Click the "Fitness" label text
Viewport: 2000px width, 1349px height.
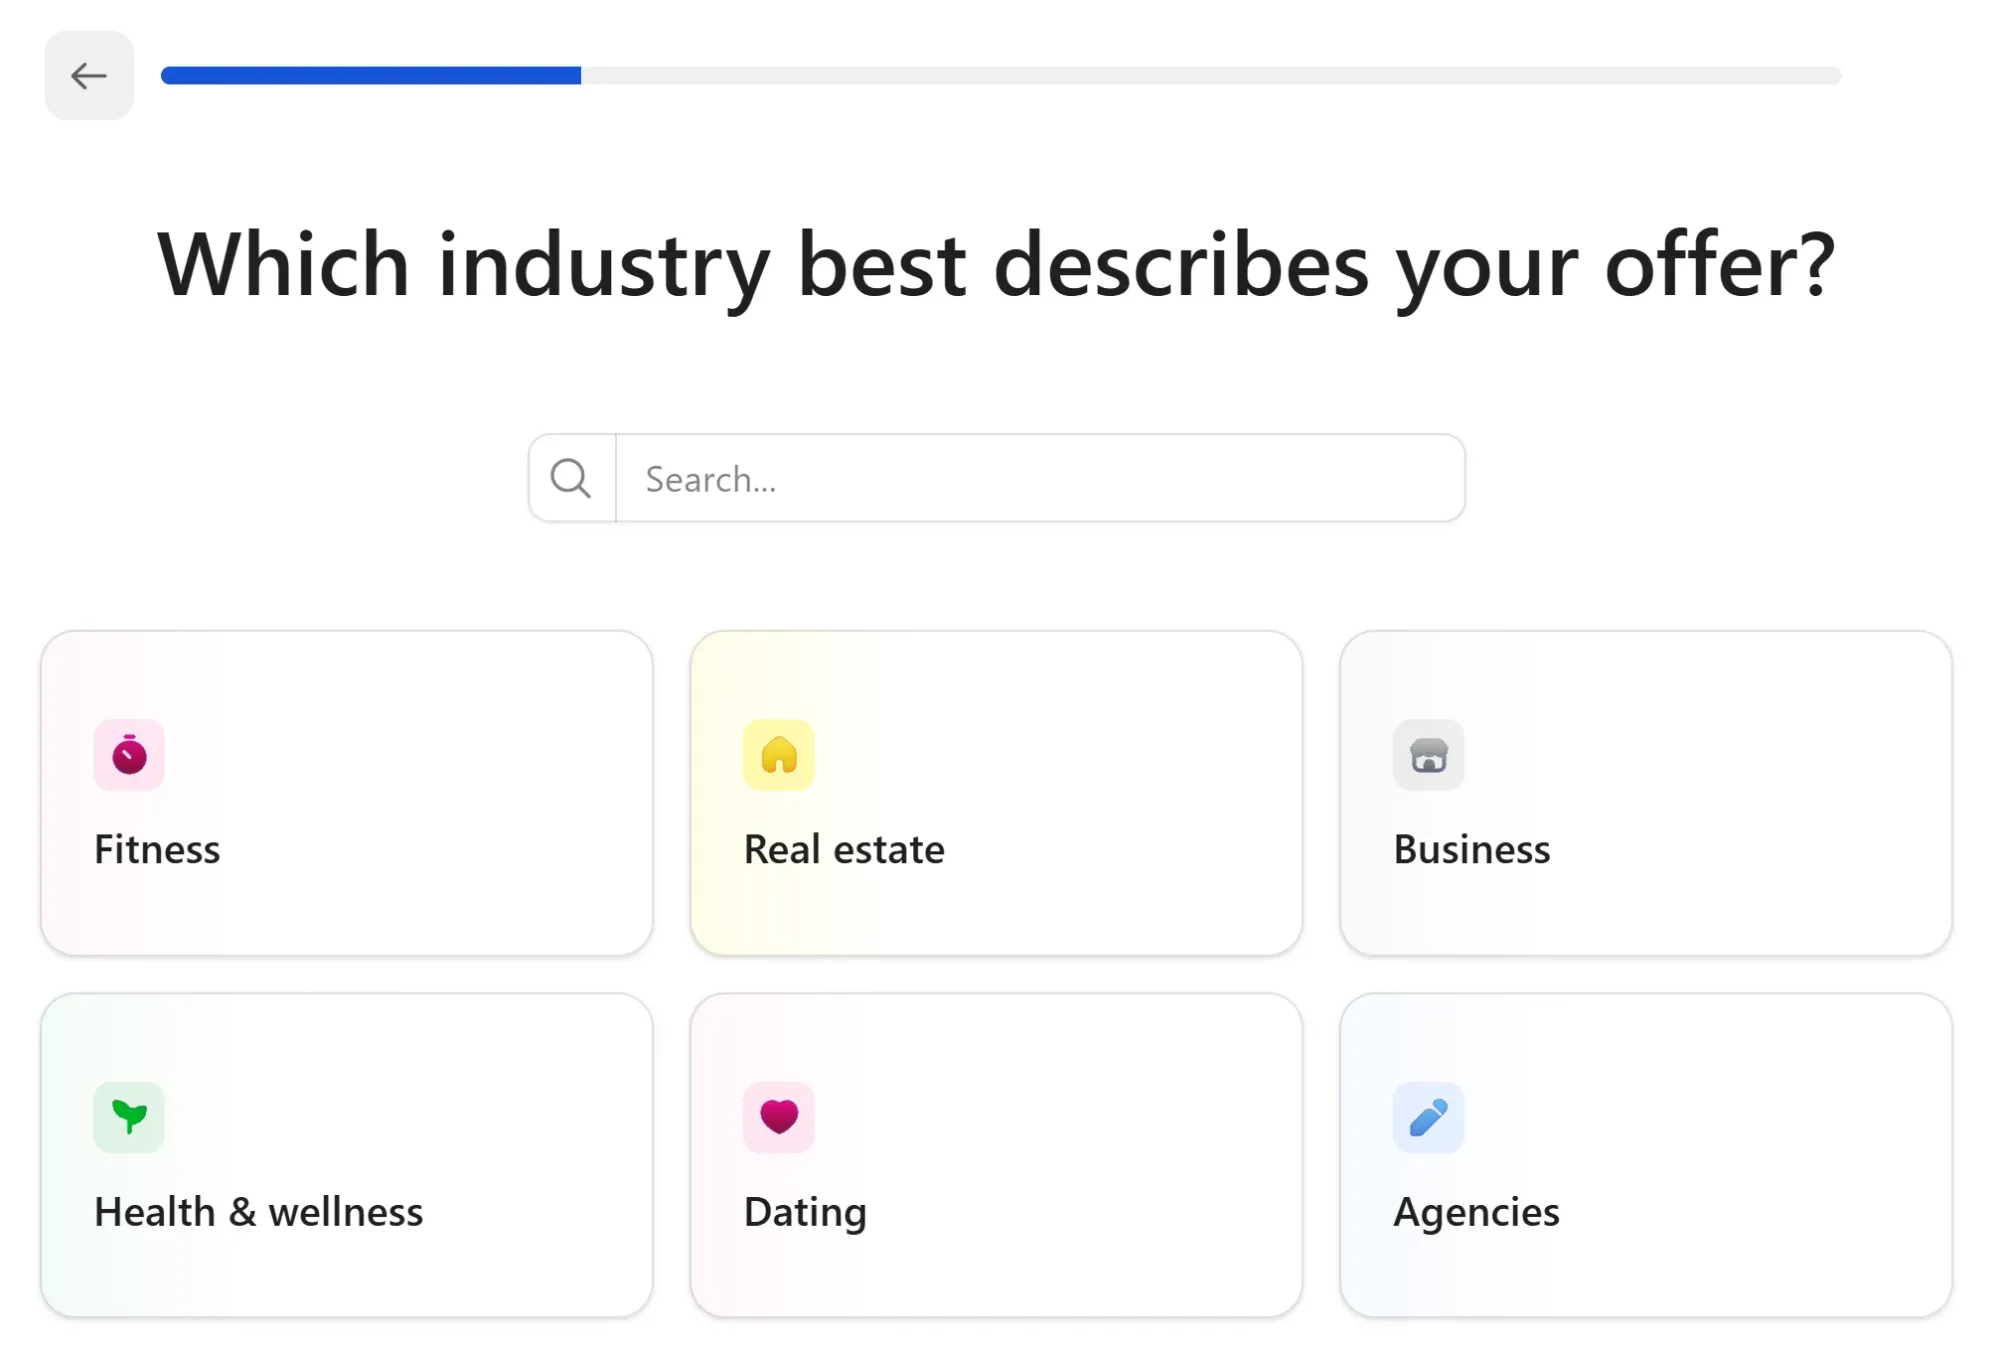coord(157,849)
